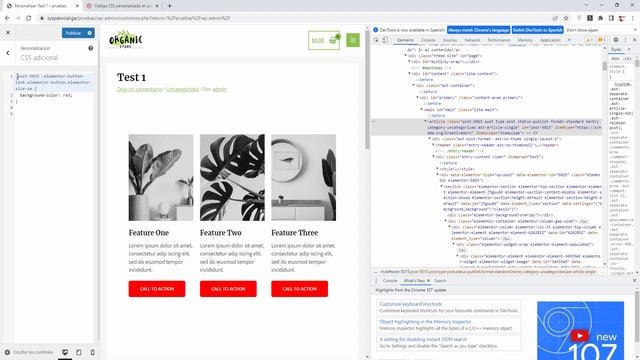Click the Feature Three wall clock image

pos(304,178)
